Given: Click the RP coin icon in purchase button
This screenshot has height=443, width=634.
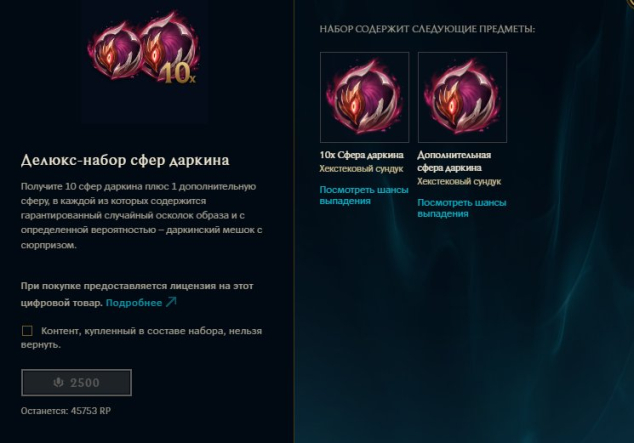Looking at the screenshot, I should tap(59, 382).
